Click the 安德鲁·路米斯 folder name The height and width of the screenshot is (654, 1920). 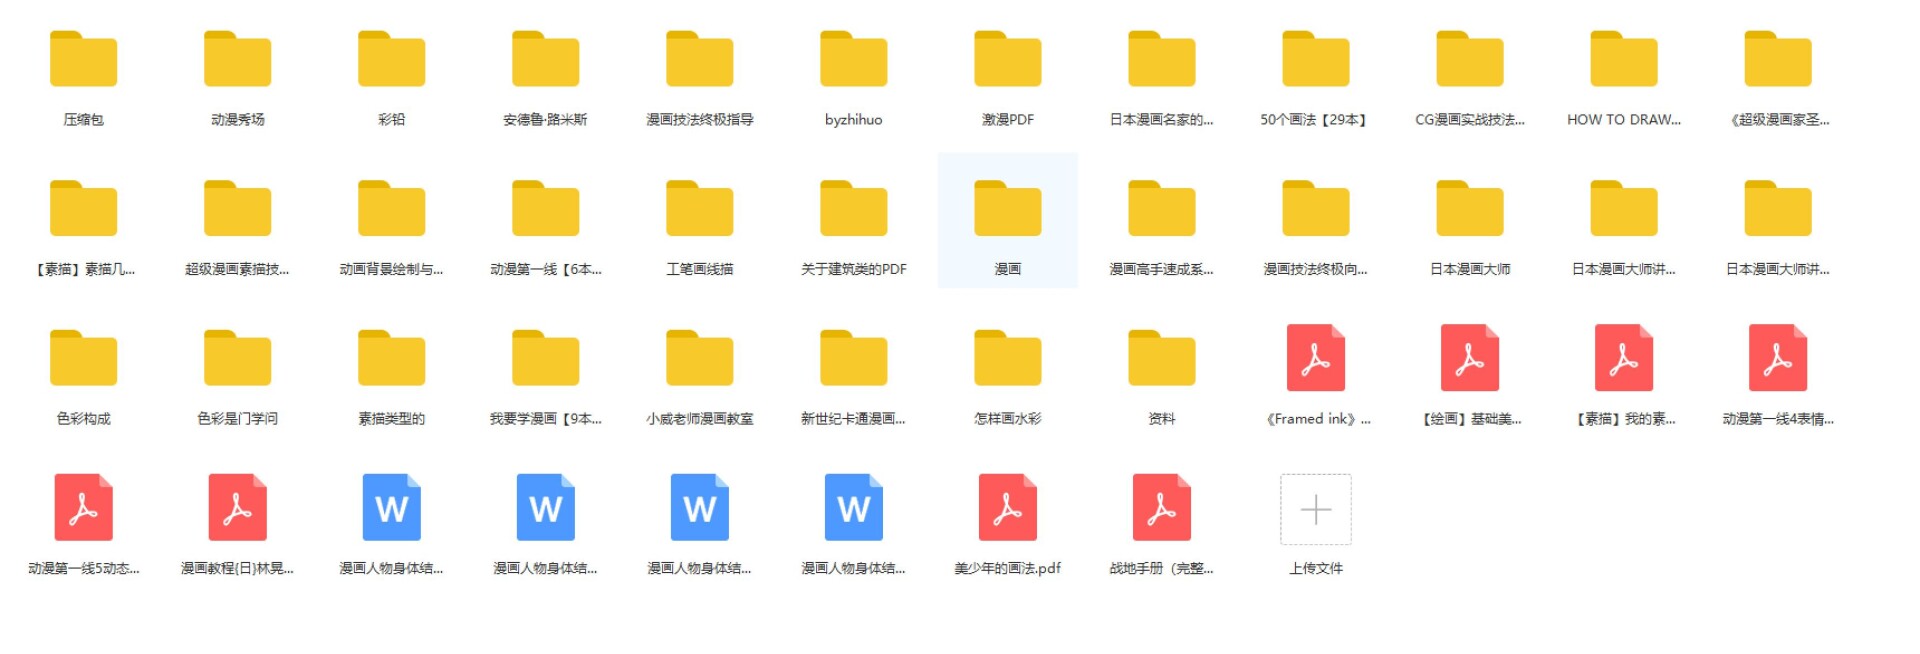click(545, 120)
